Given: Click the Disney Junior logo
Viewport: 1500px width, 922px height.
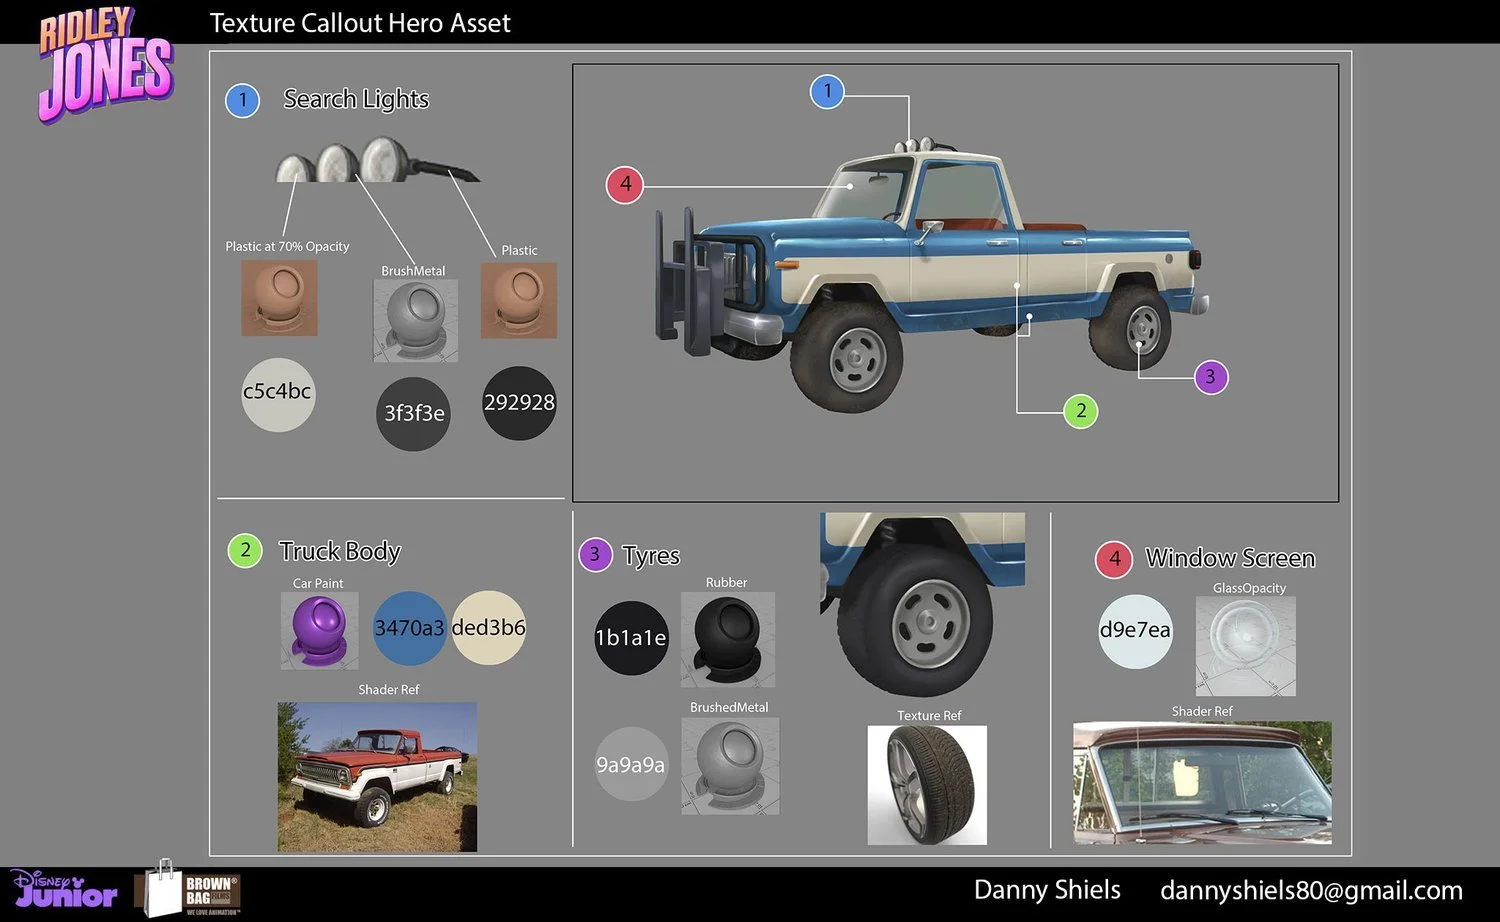Looking at the screenshot, I should click(x=66, y=888).
